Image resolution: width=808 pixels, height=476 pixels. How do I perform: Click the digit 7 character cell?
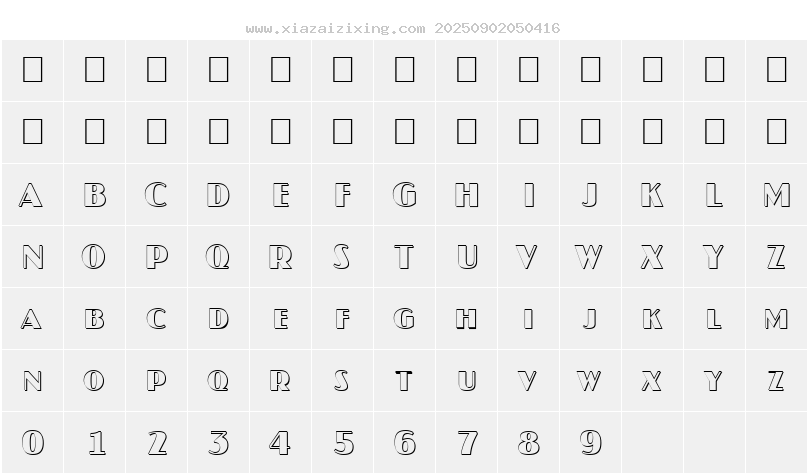pos(466,443)
